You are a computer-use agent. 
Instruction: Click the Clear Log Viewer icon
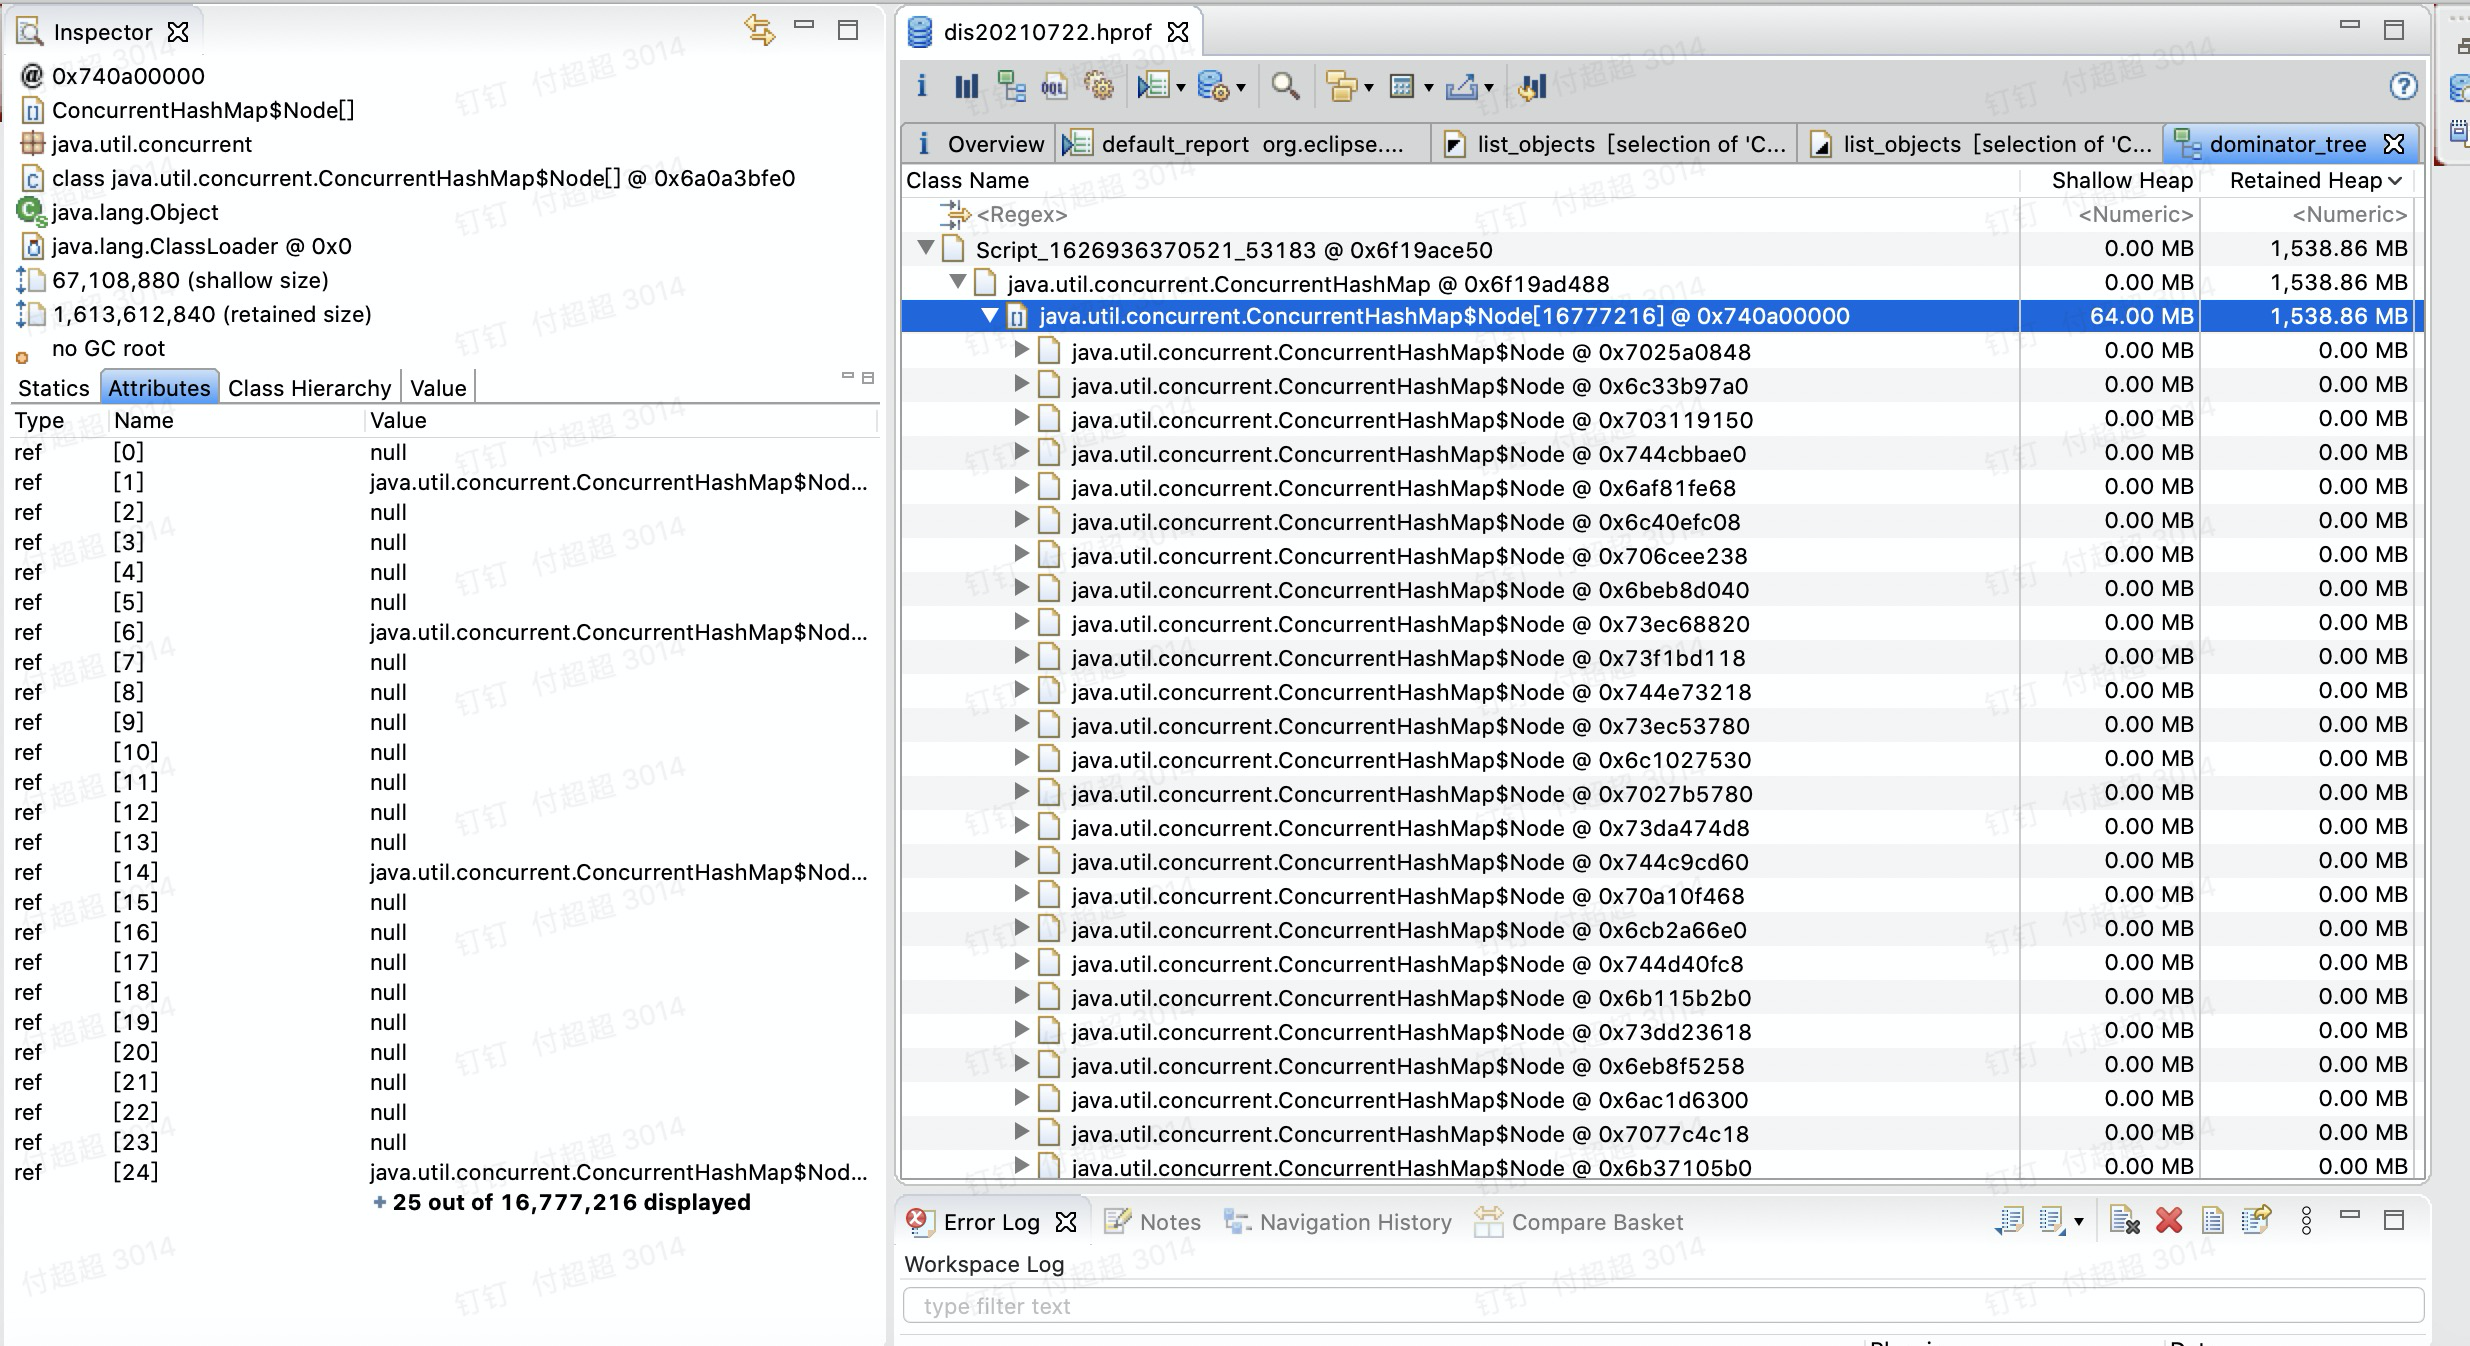[2124, 1220]
